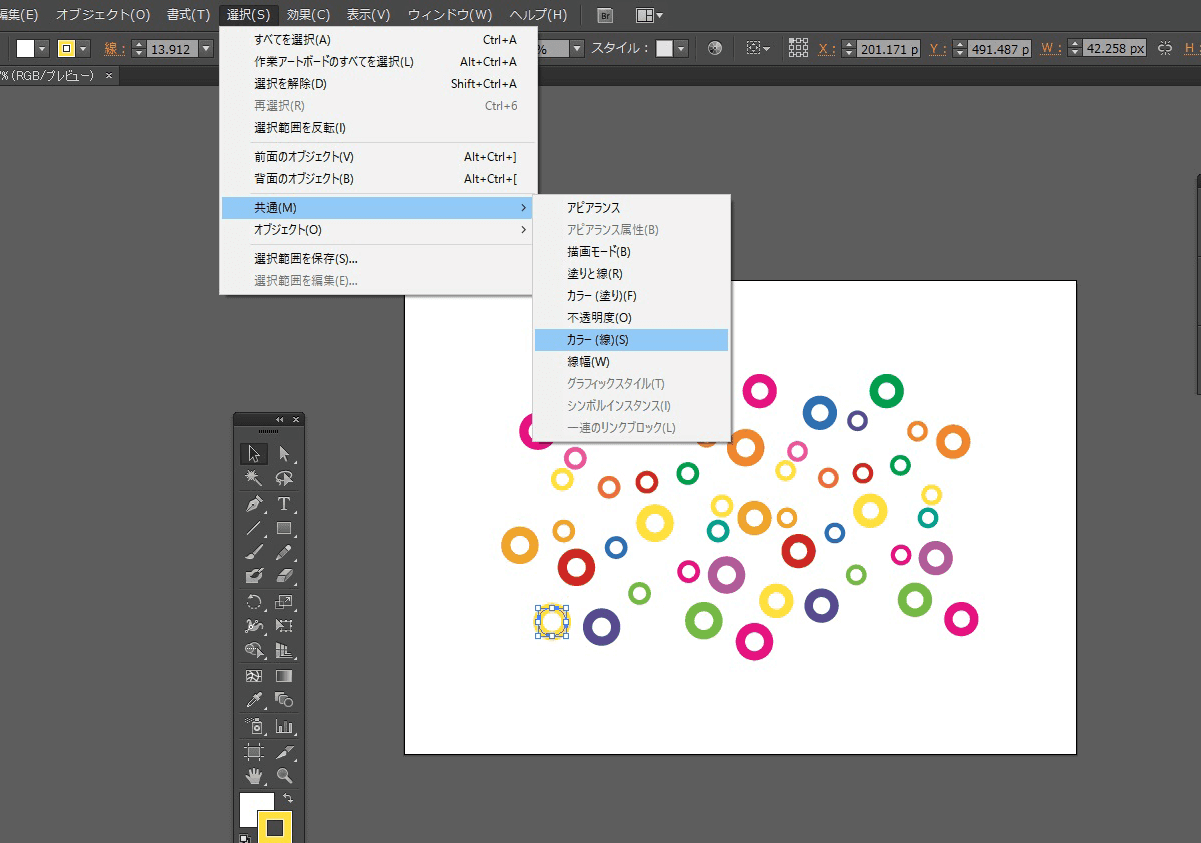This screenshot has width=1201, height=843.
Task: Choose カラー (線)(S) in submenu
Action: coord(631,340)
